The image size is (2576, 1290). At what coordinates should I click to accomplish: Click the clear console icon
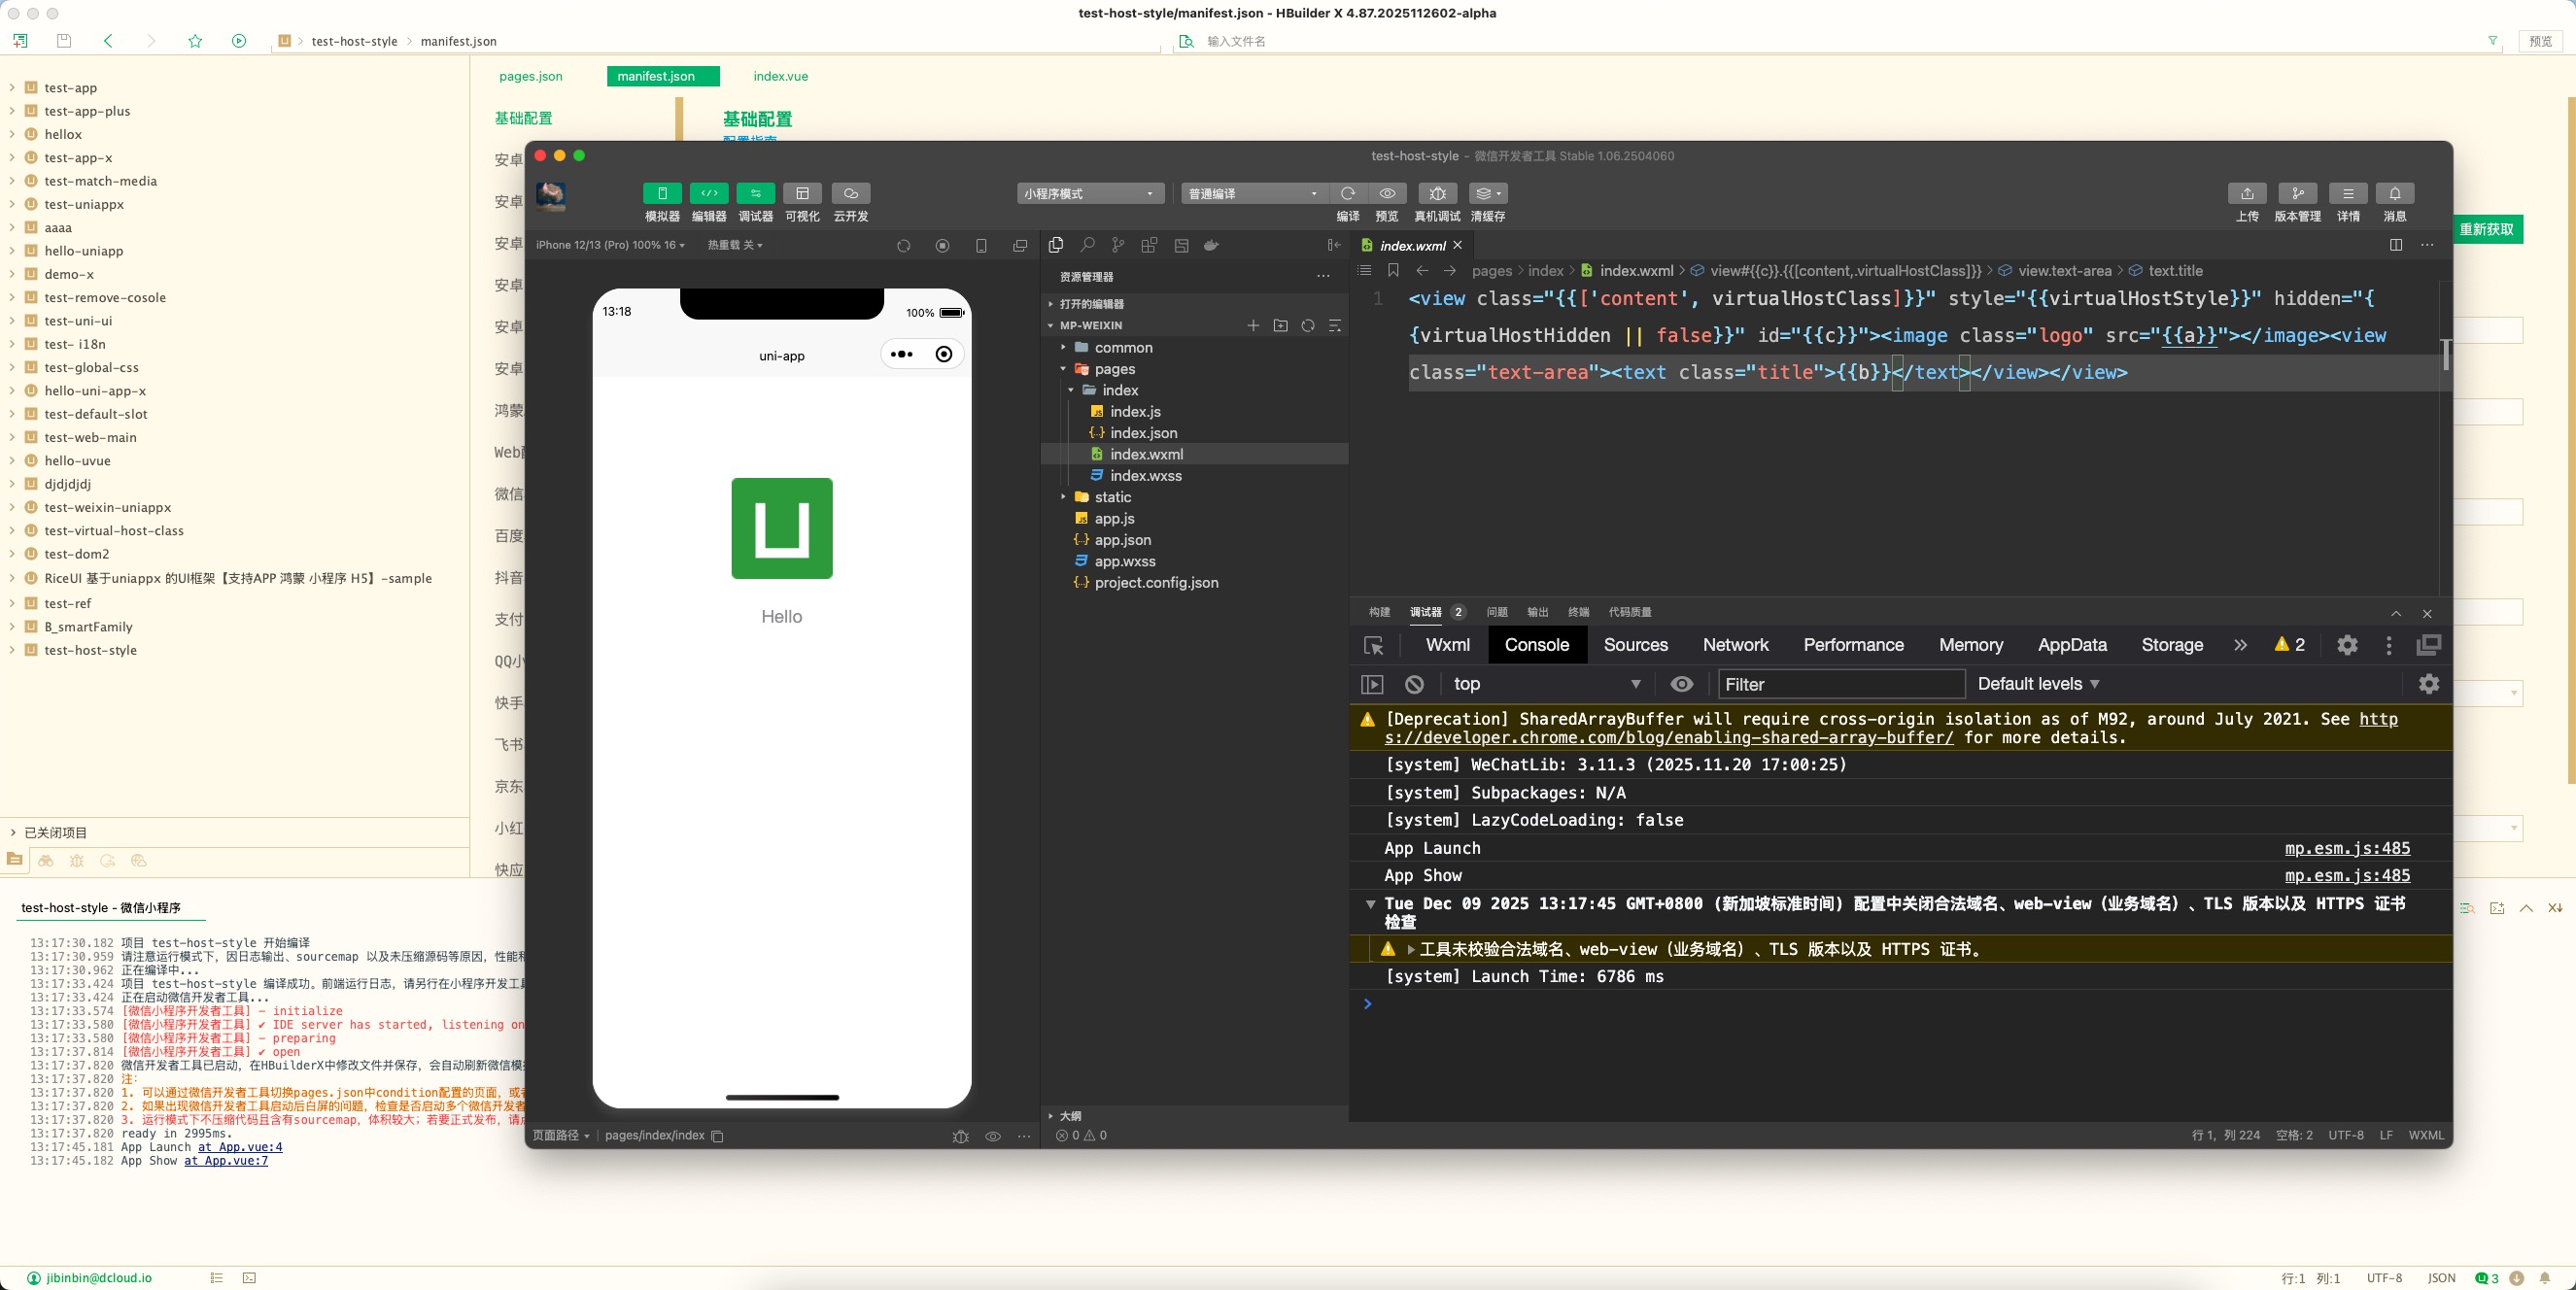(x=1414, y=684)
